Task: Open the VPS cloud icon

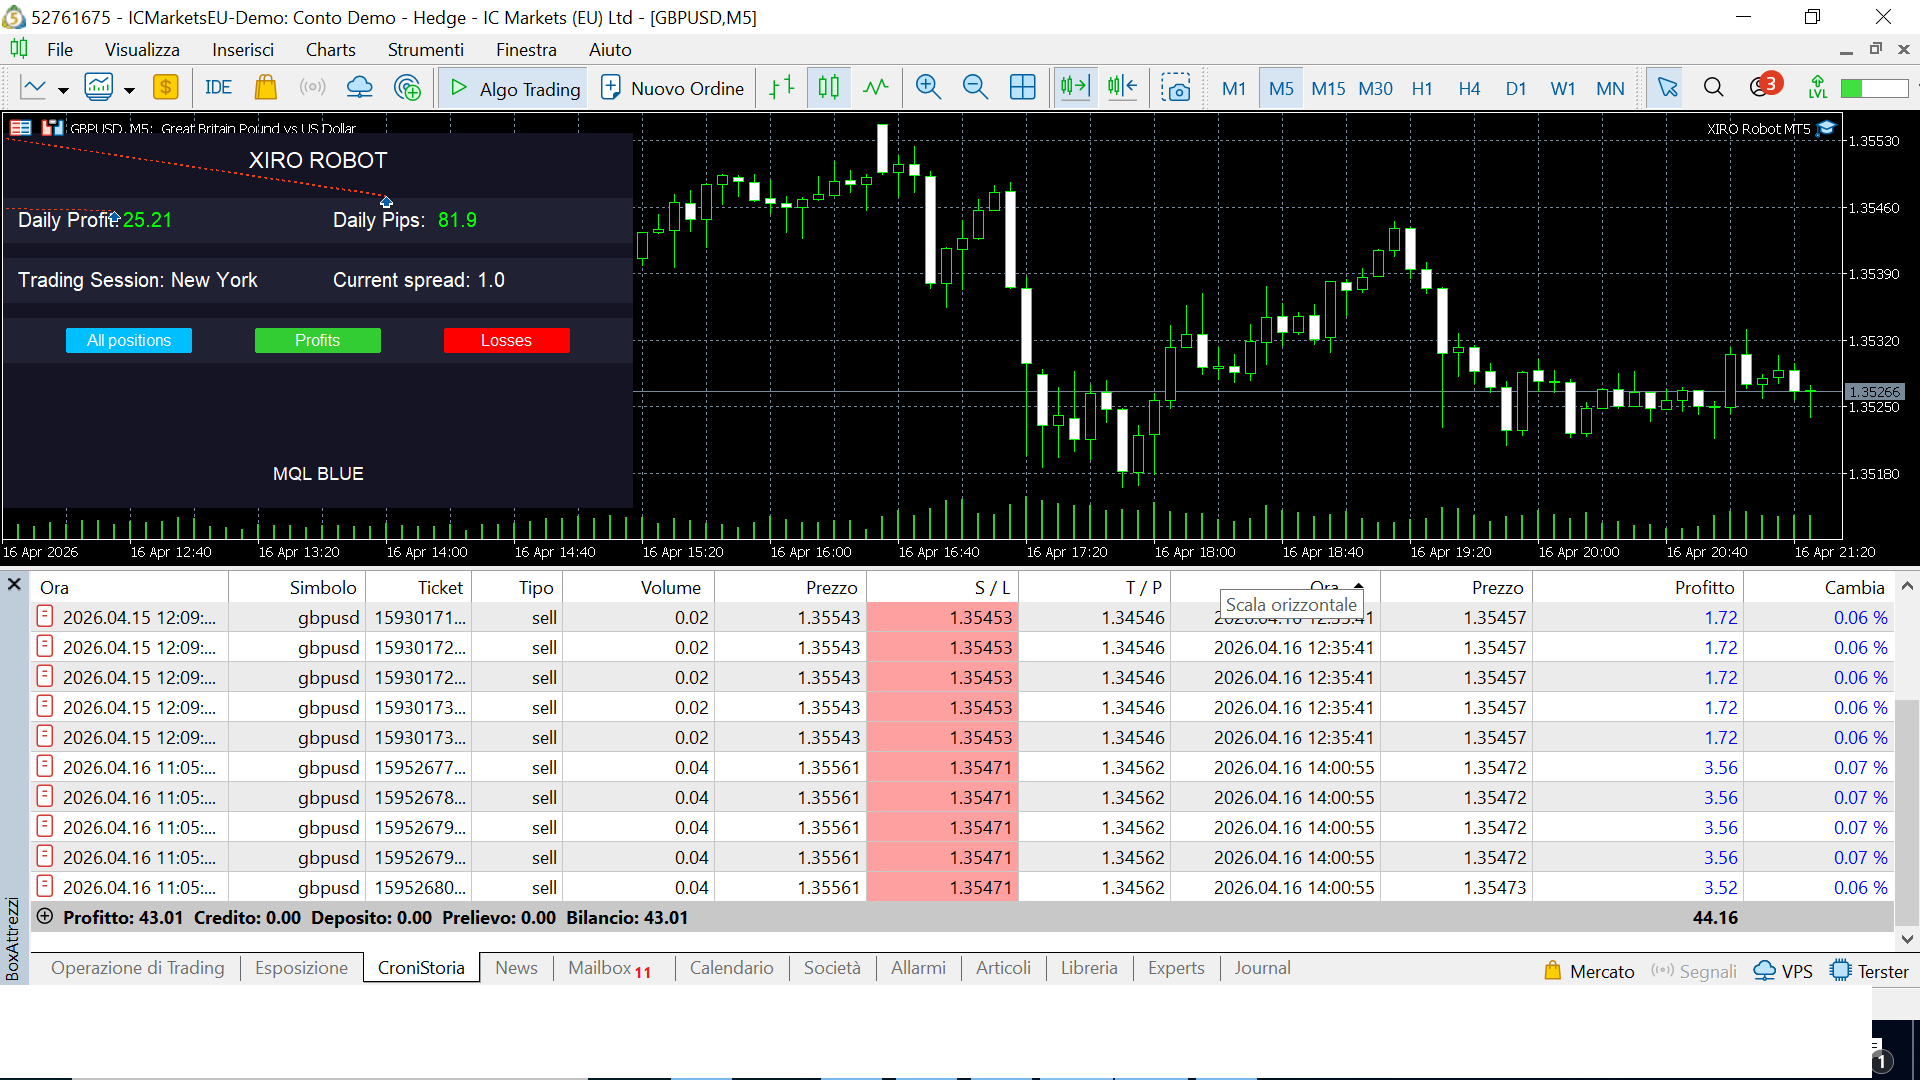Action: (x=359, y=88)
